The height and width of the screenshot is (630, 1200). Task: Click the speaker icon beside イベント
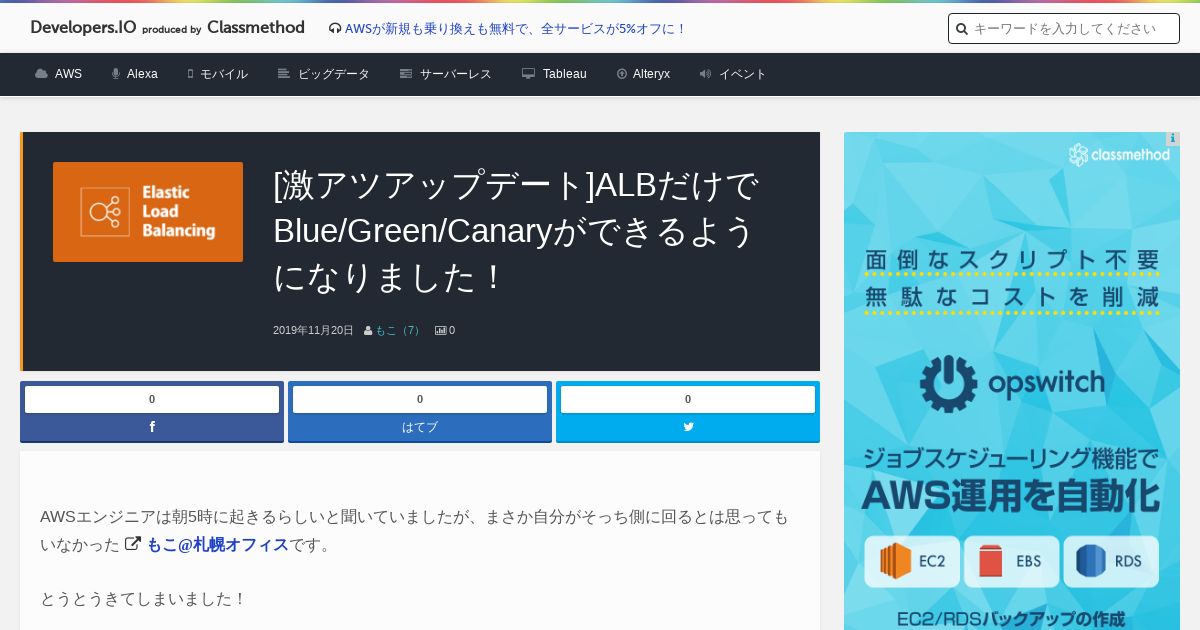coord(705,74)
